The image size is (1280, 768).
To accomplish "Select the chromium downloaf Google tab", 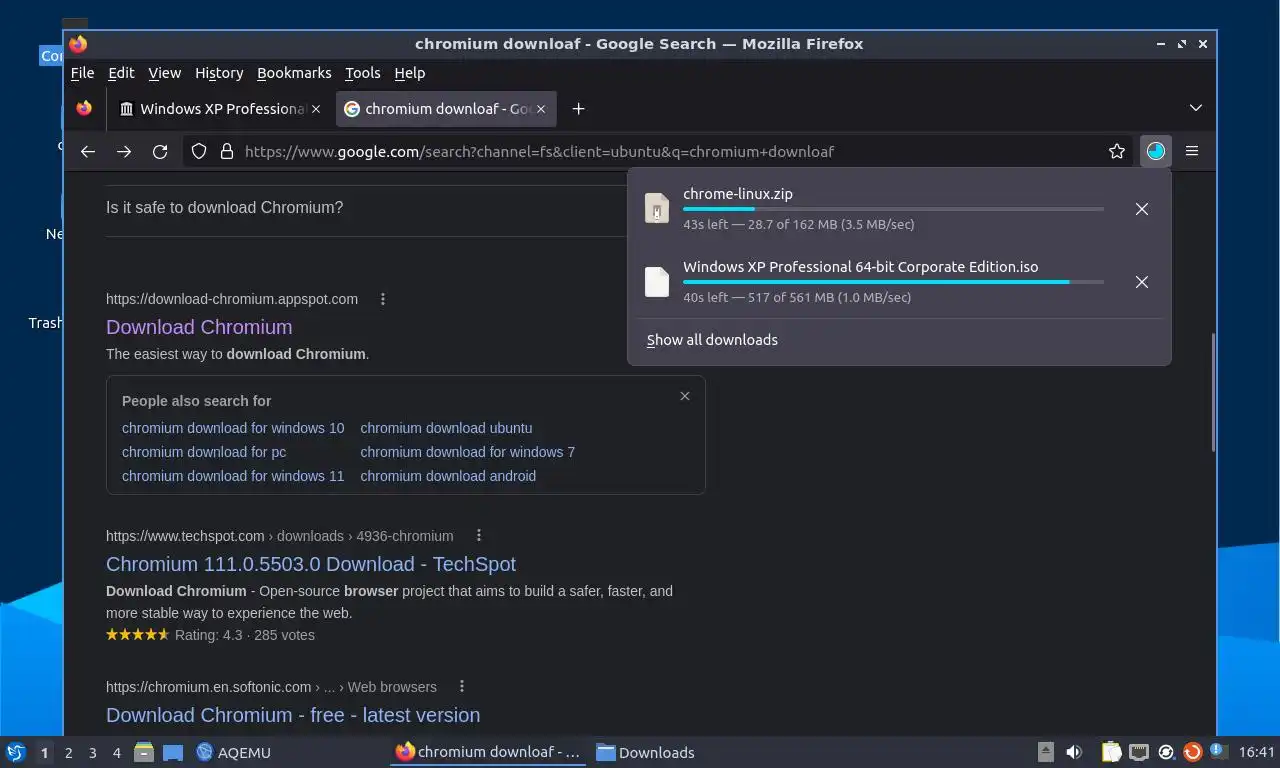I will click(x=446, y=109).
